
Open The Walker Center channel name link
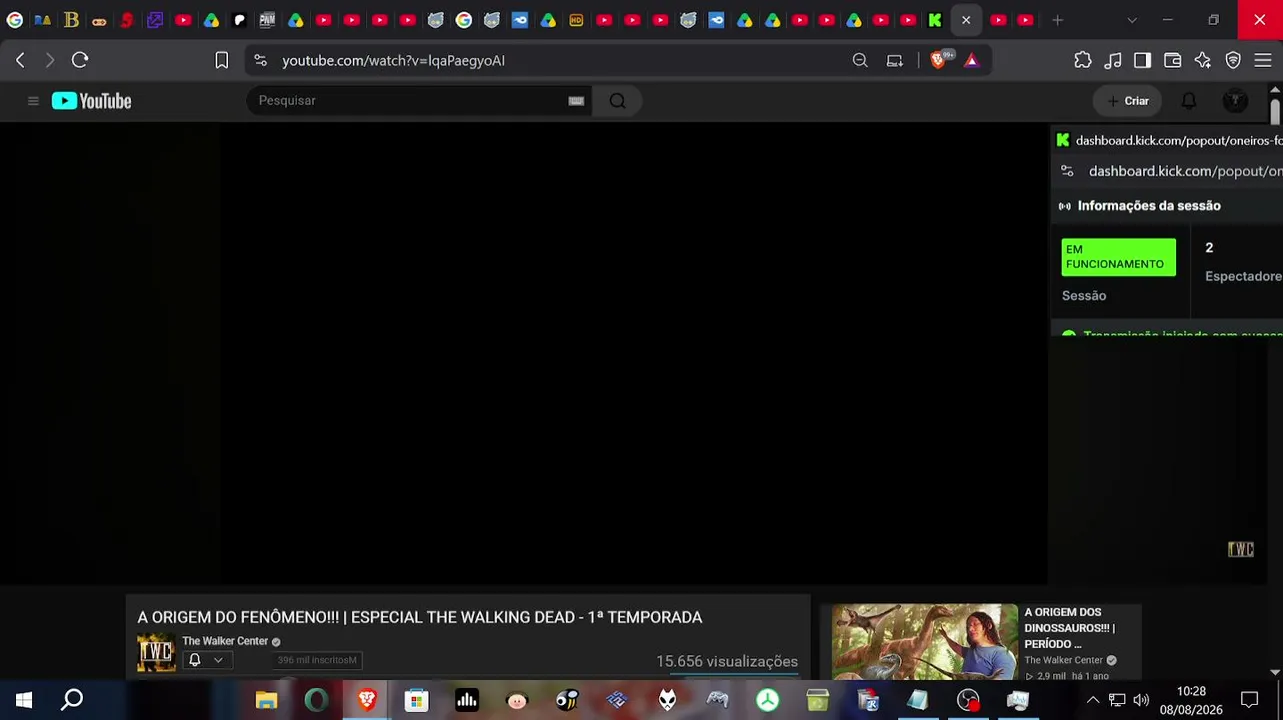point(225,641)
